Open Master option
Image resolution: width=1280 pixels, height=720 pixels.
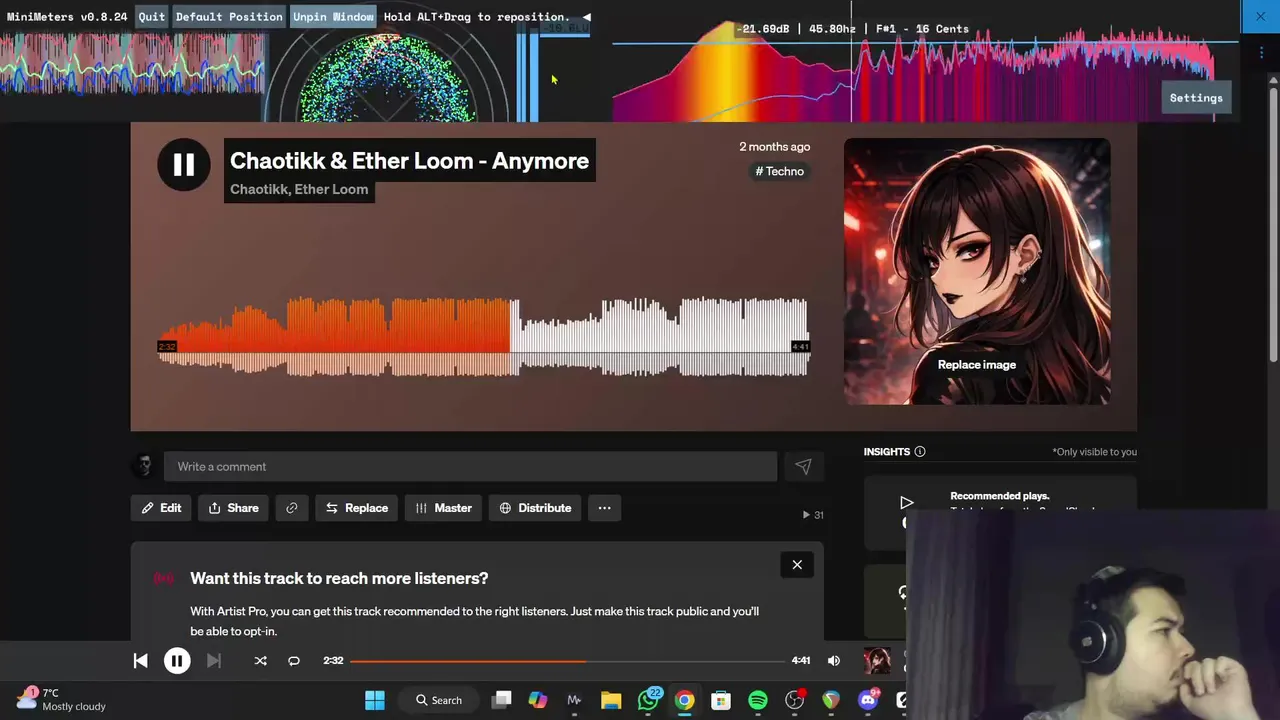(443, 508)
